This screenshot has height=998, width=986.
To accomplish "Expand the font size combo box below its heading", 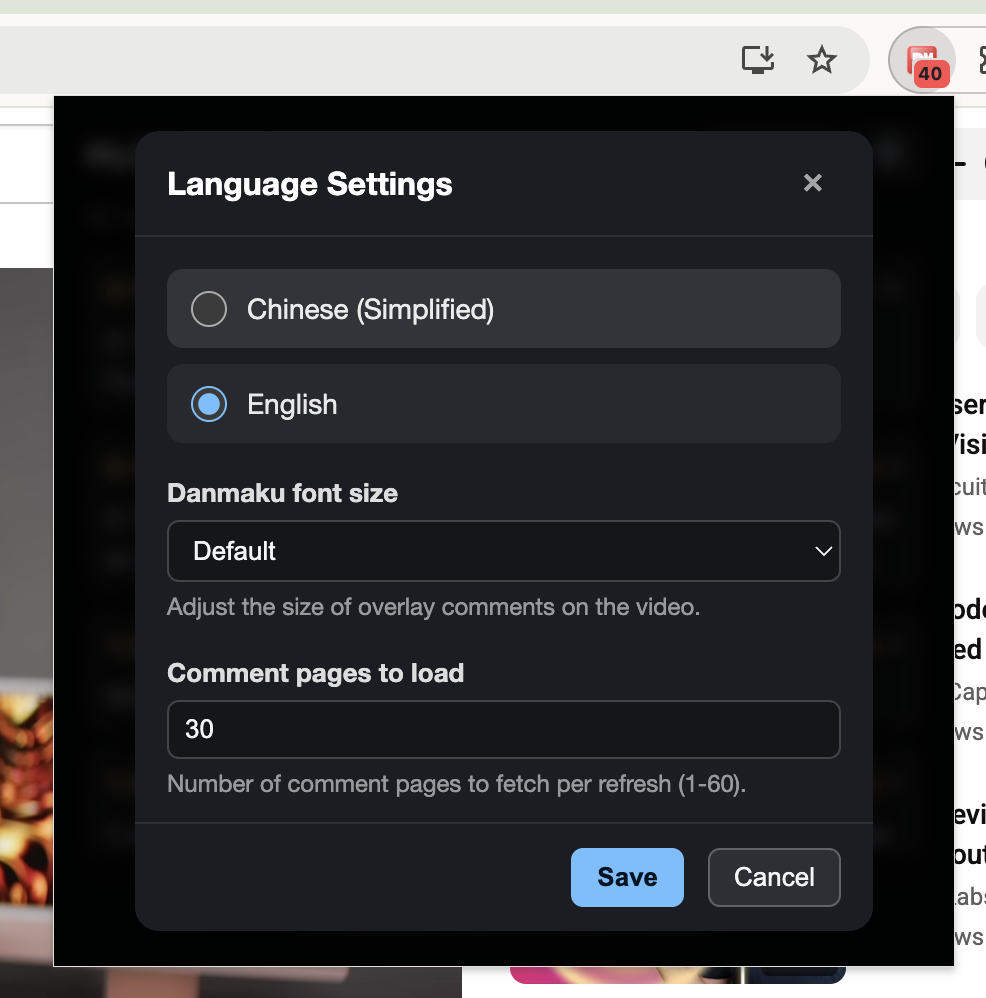I will click(503, 551).
